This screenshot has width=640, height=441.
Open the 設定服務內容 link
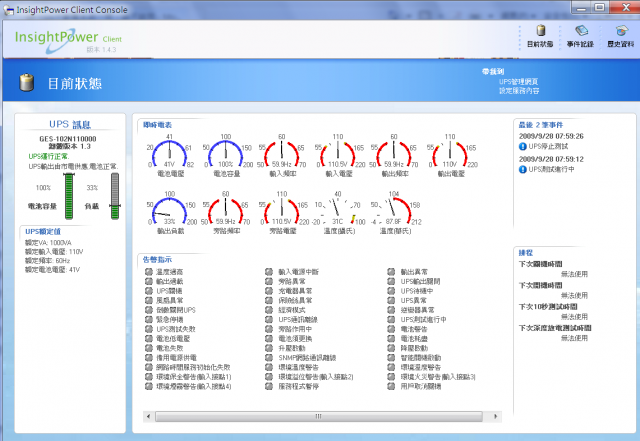519,91
